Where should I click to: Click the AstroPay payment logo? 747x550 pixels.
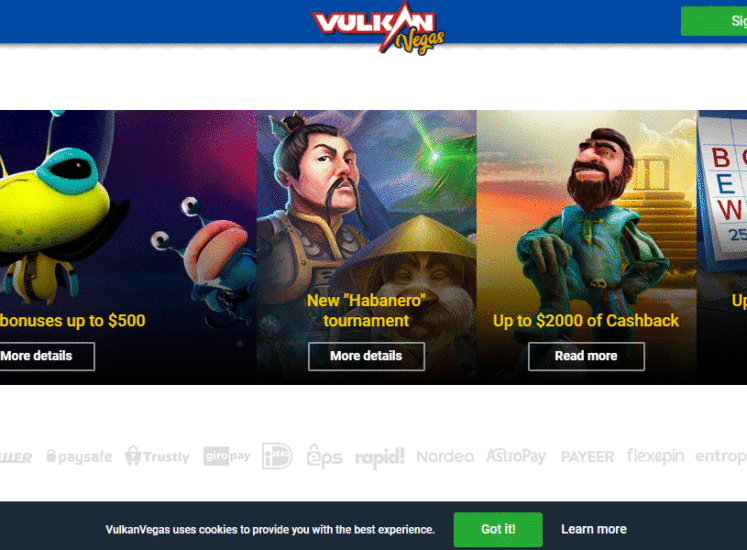pos(516,456)
